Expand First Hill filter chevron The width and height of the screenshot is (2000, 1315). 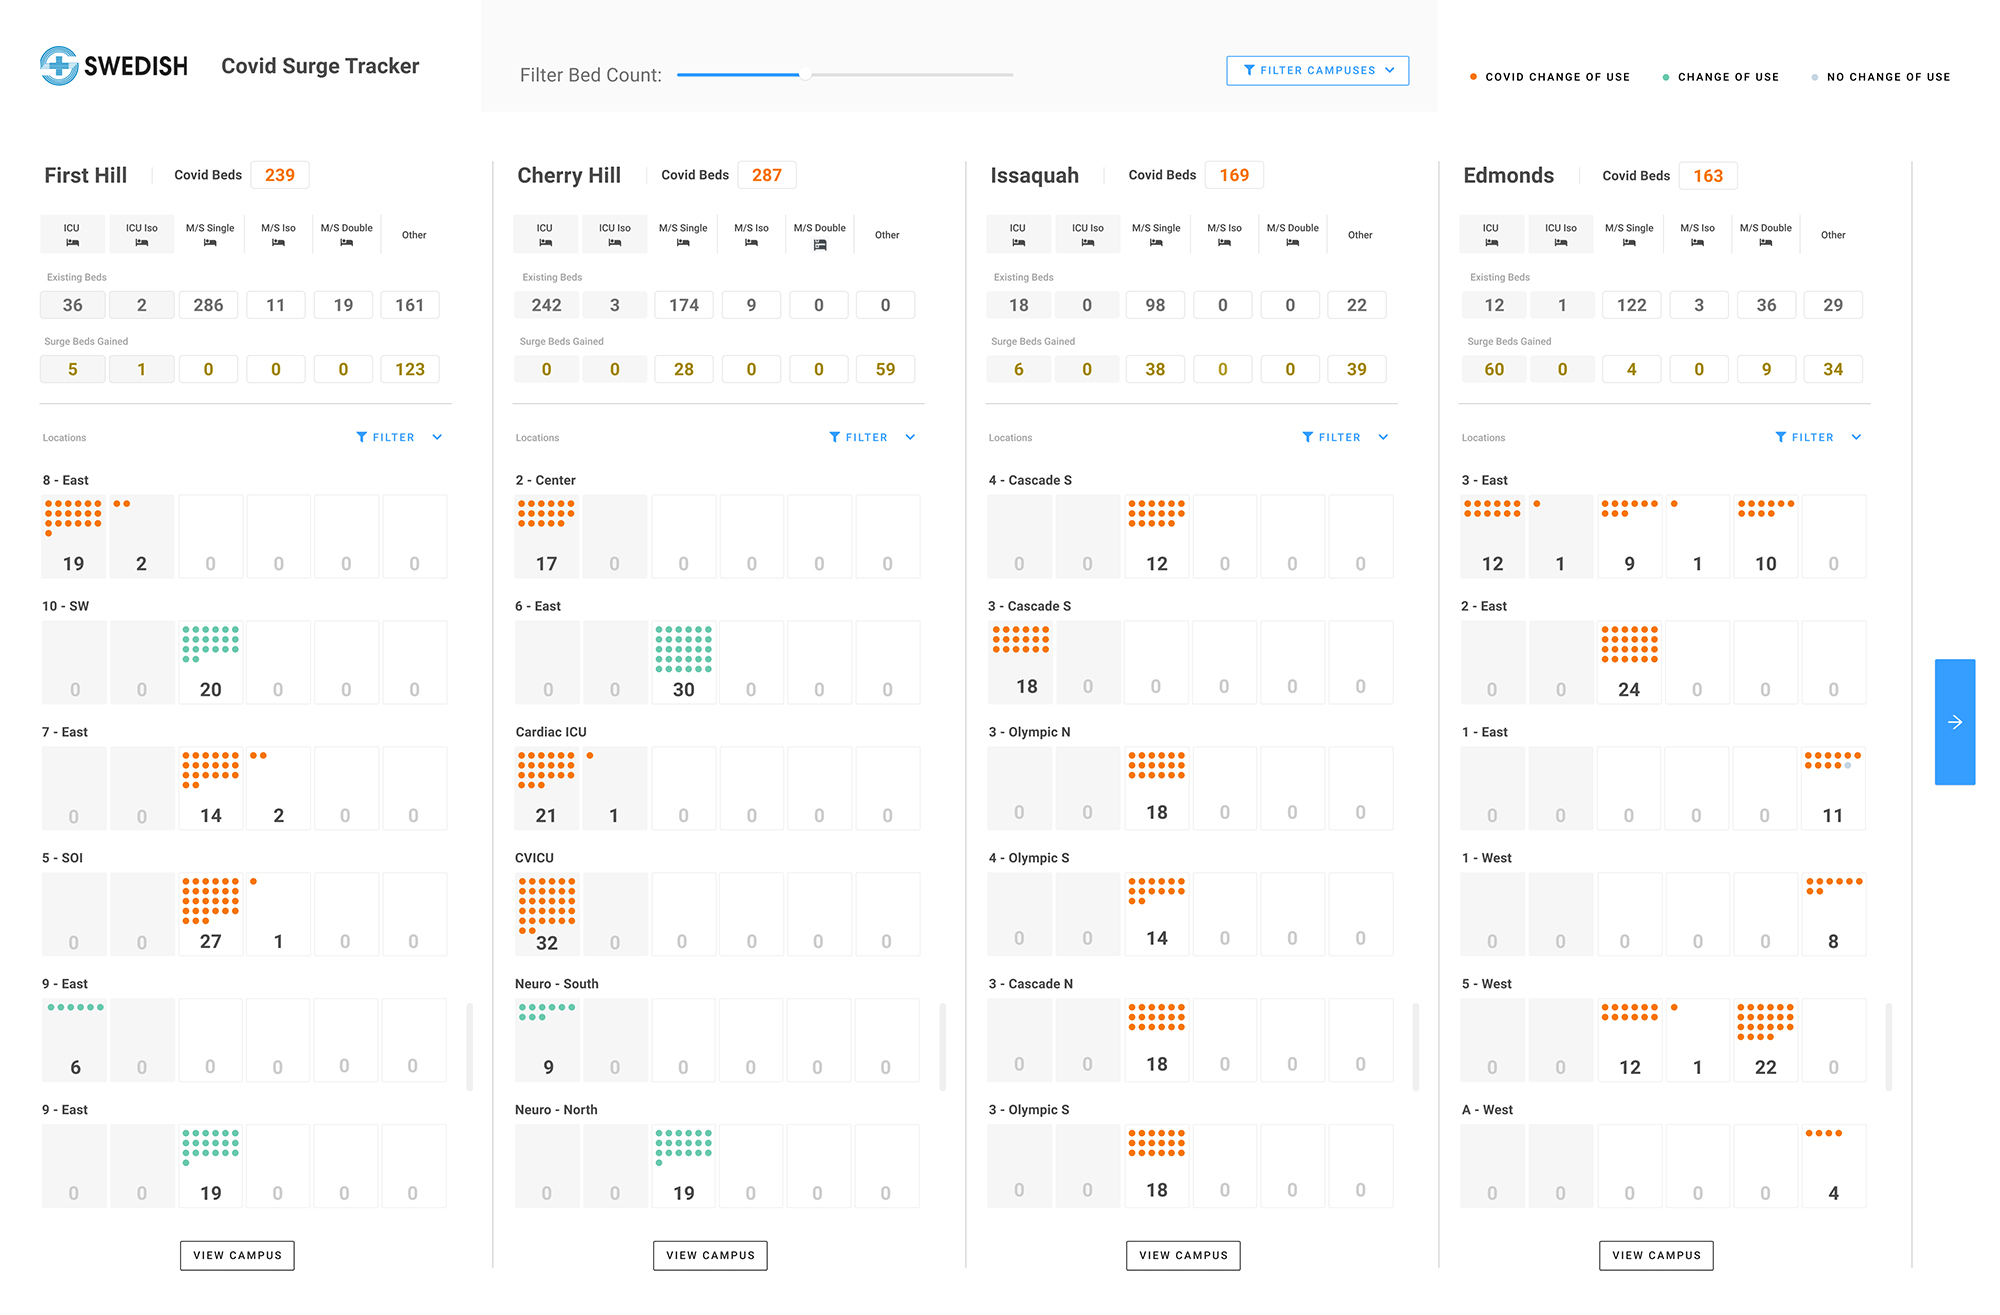437,437
